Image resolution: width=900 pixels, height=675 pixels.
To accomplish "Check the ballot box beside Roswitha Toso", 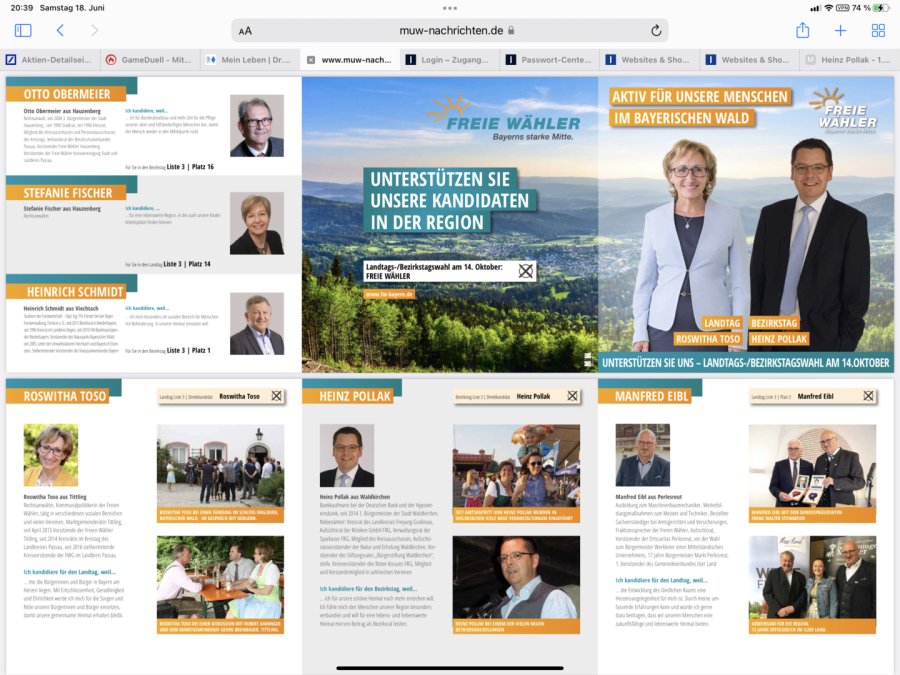I will [275, 396].
